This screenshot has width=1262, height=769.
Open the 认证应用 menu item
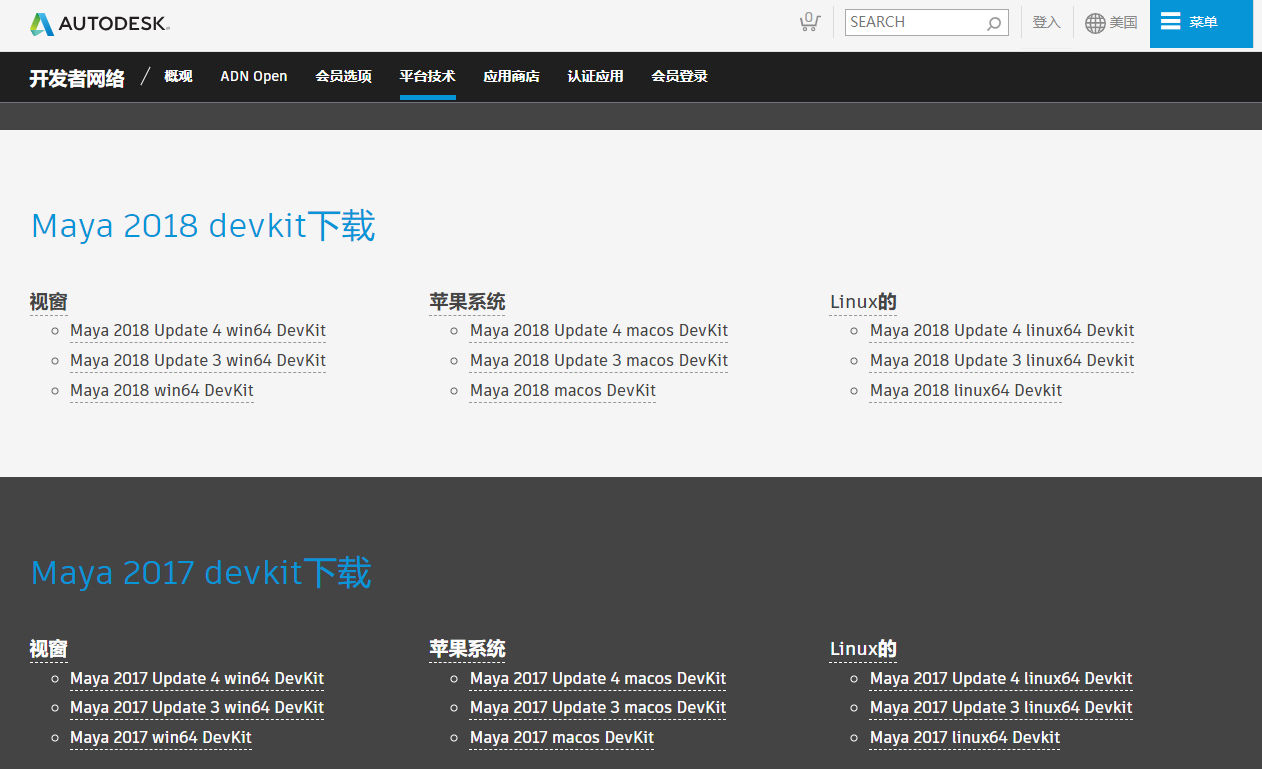pos(595,76)
